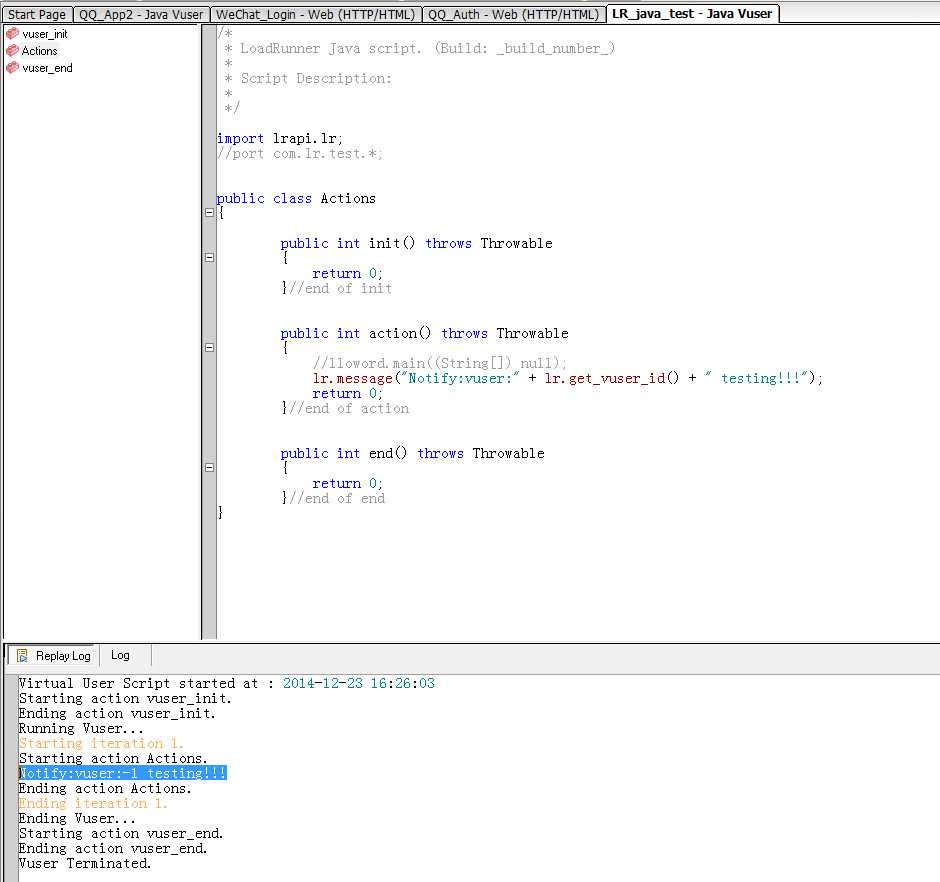The height and width of the screenshot is (882, 940).
Task: Click the timestamp 2014-12-23 16:26:03
Action: click(x=358, y=684)
